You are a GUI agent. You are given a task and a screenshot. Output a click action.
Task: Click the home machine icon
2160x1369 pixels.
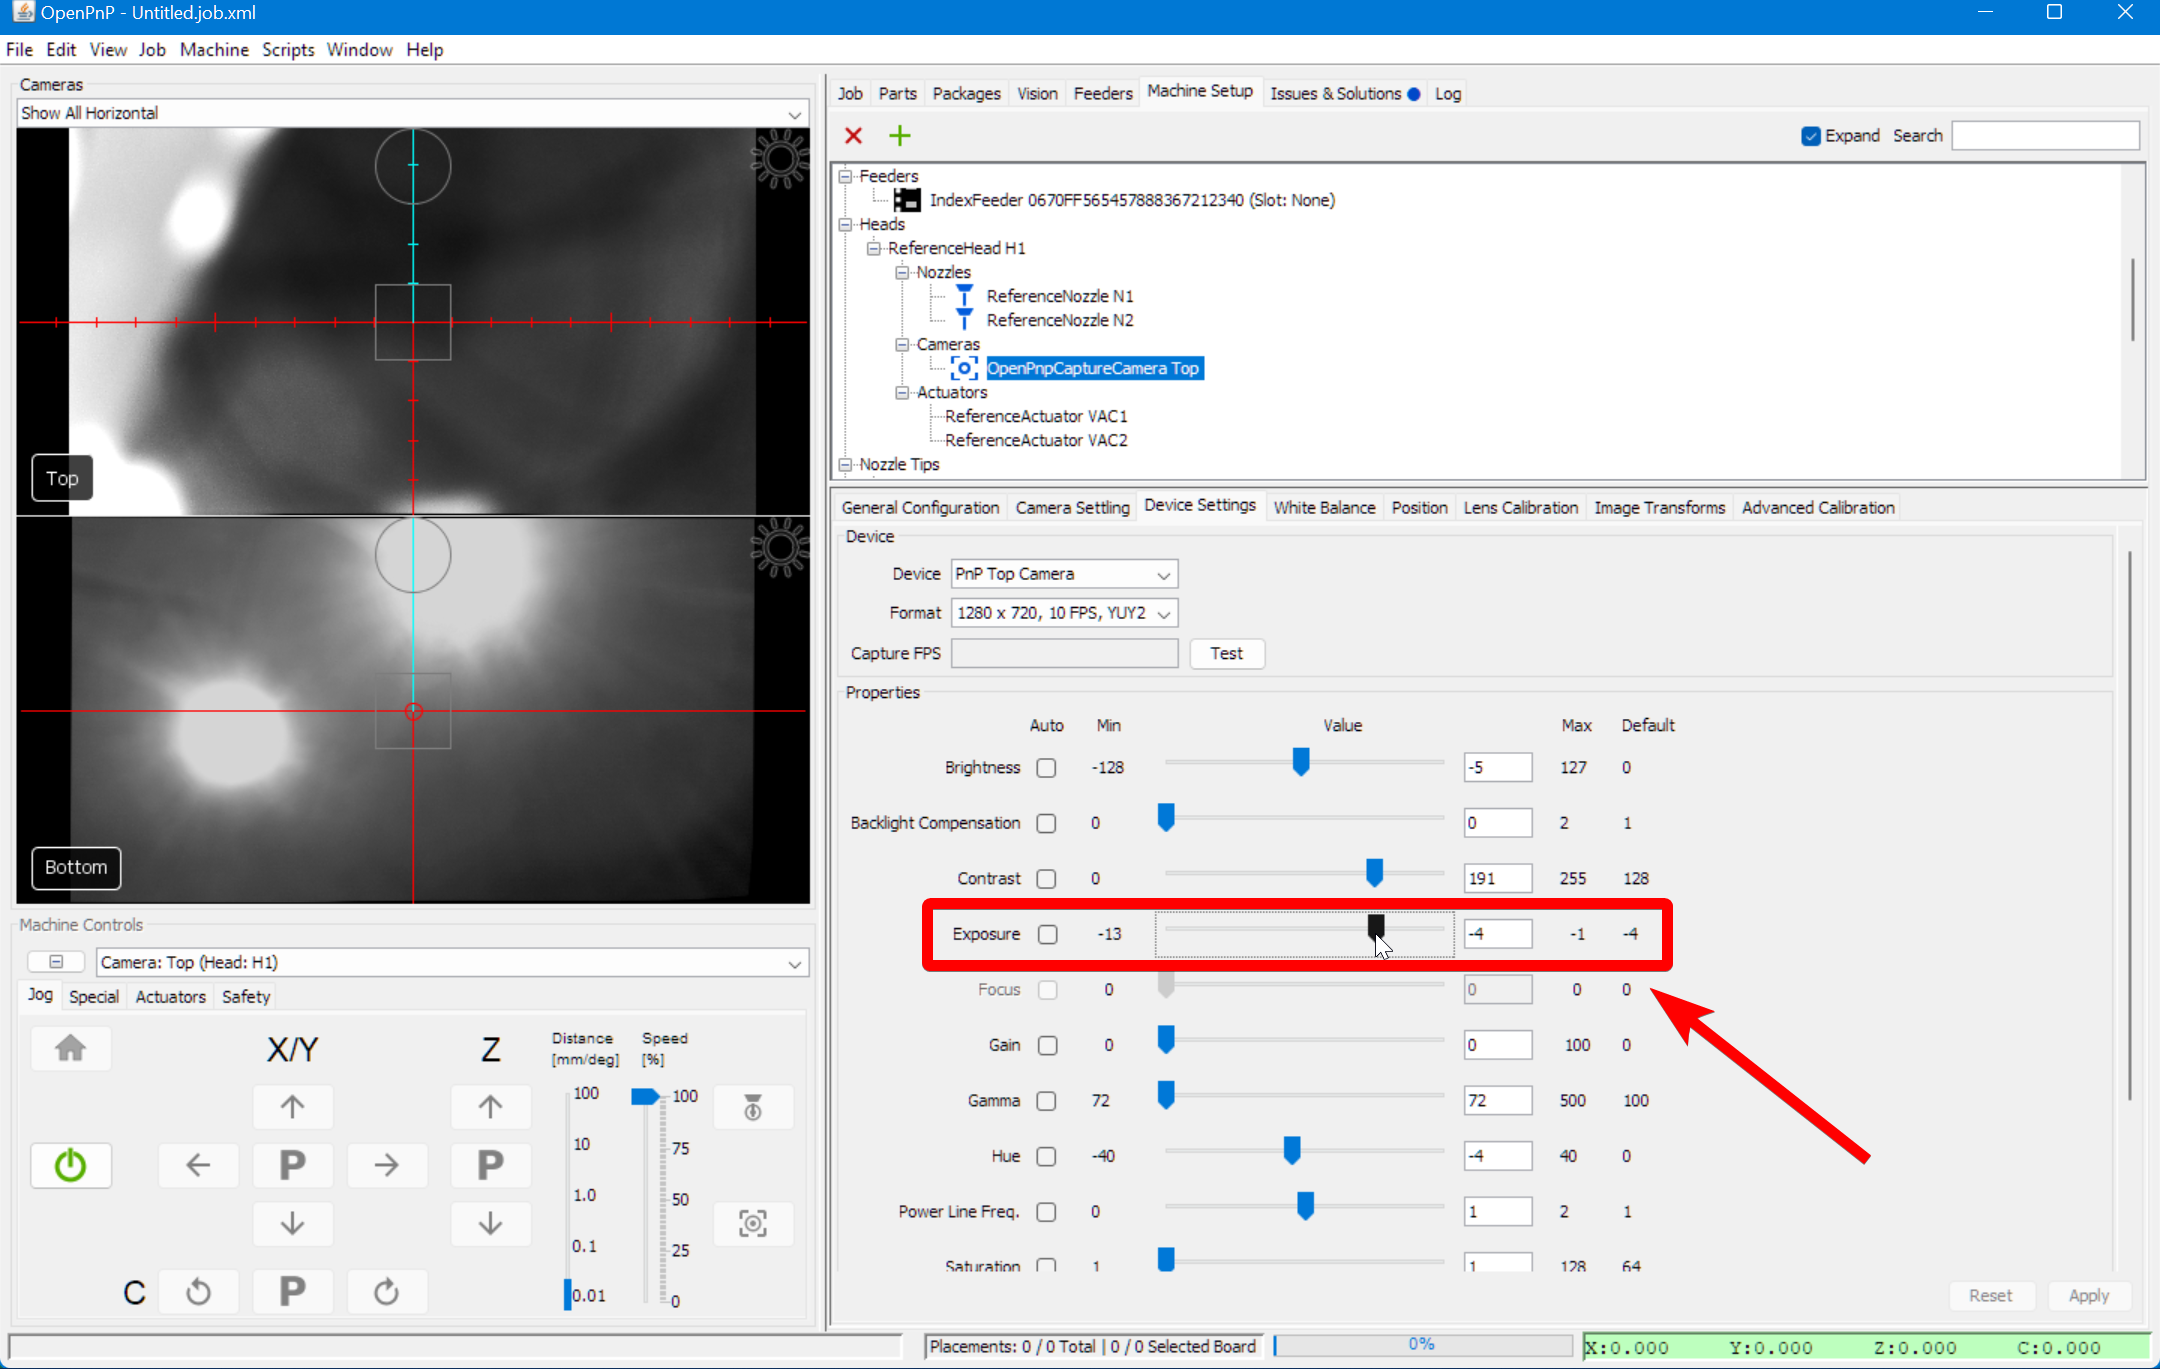[70, 1048]
